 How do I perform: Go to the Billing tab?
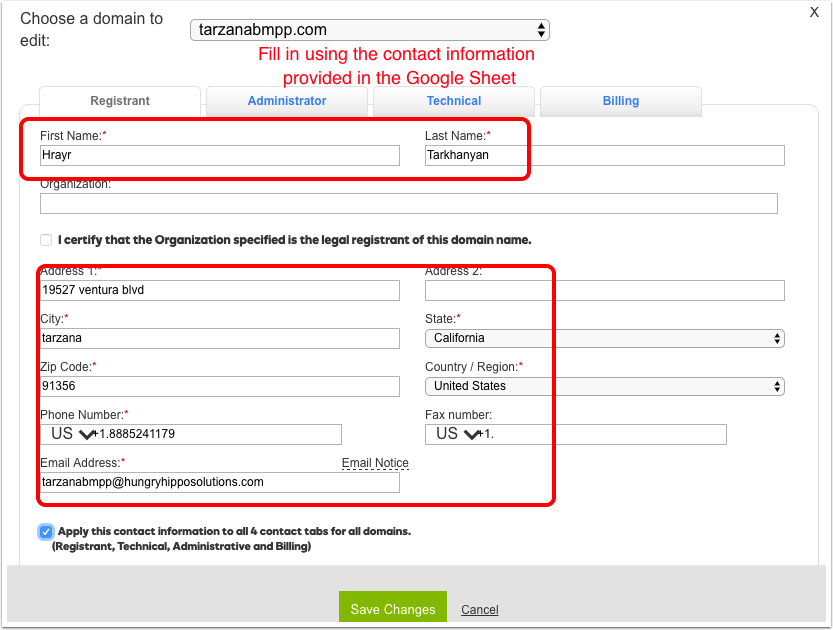620,101
